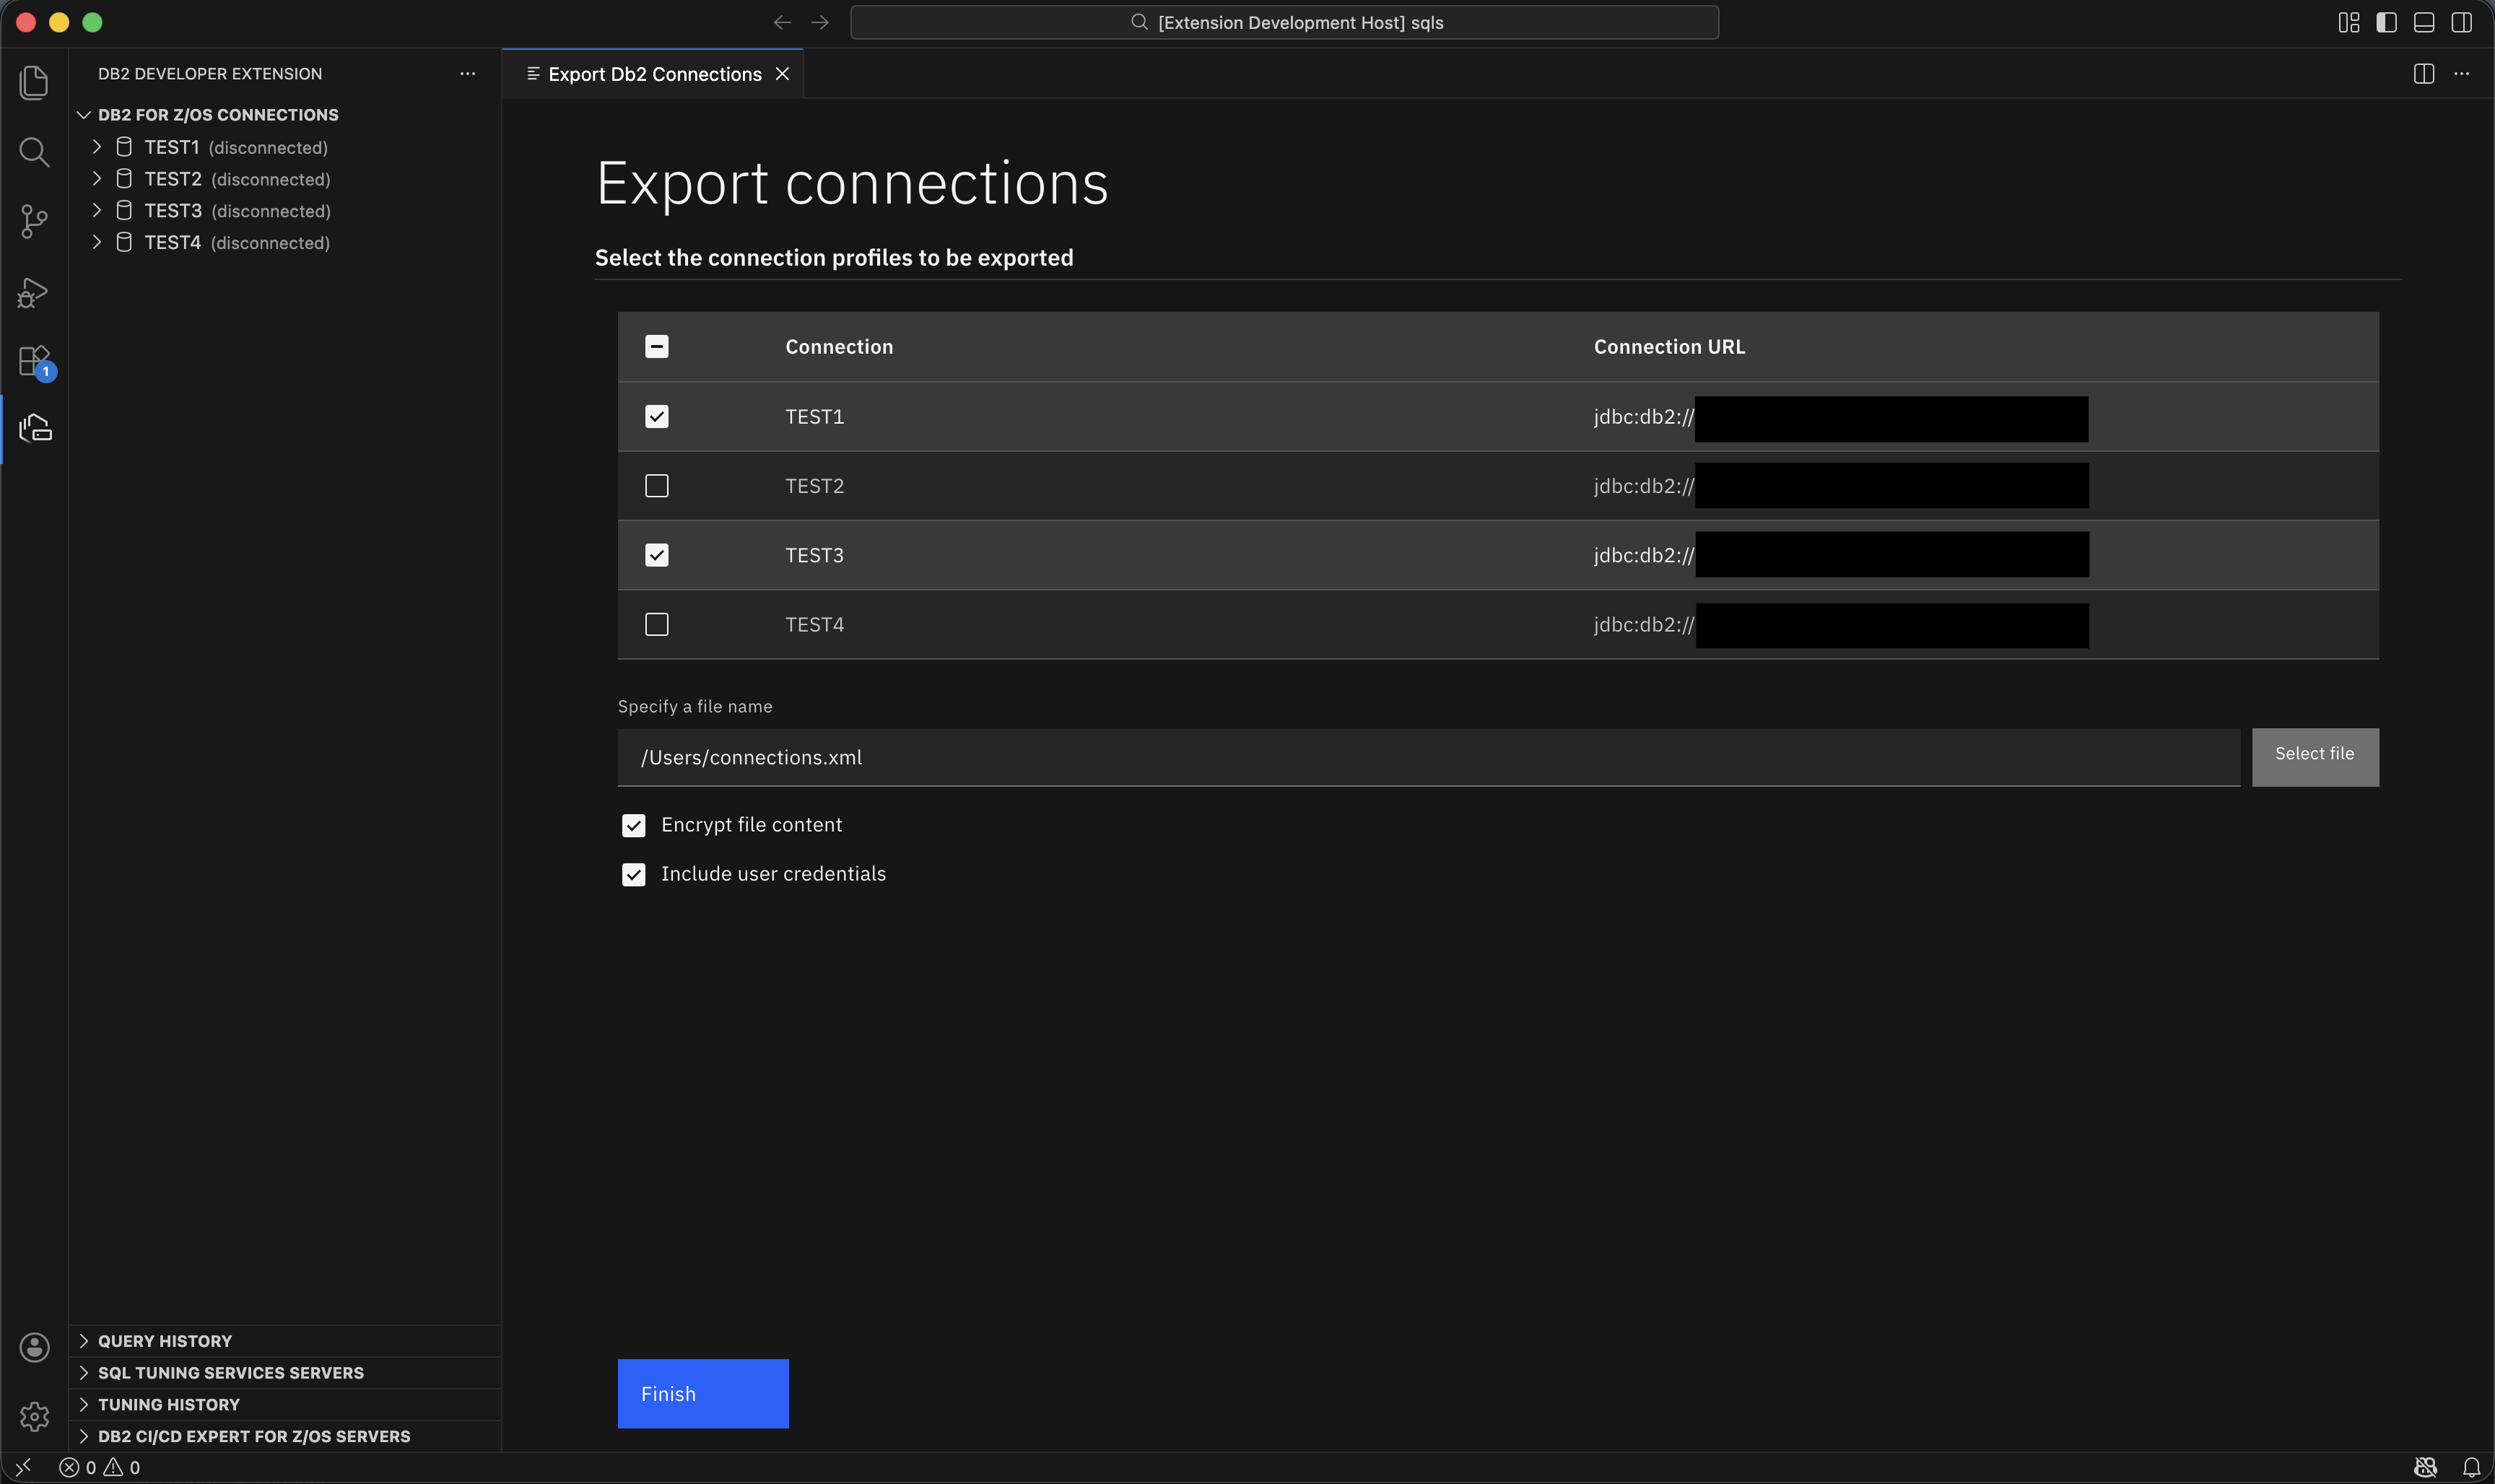This screenshot has height=1484, width=2495.
Task: Toggle the secondary side bar icon
Action: 2461,22
